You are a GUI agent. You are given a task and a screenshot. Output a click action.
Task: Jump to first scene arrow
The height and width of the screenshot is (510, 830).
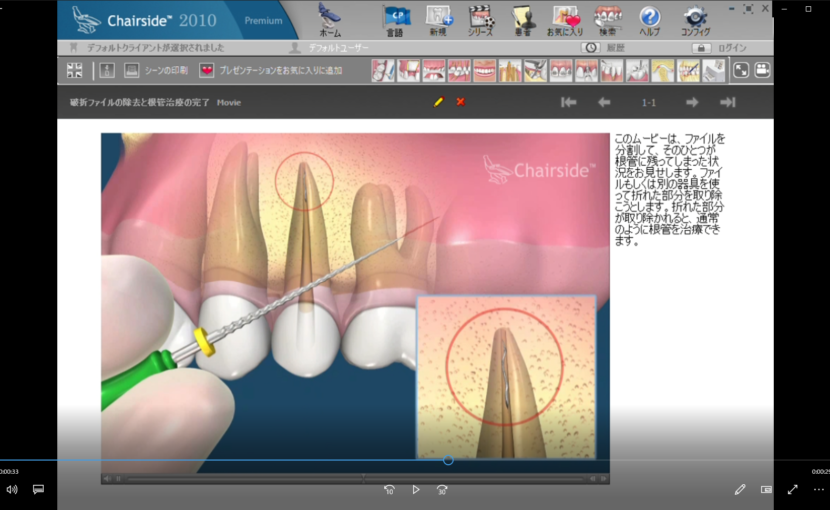point(569,102)
